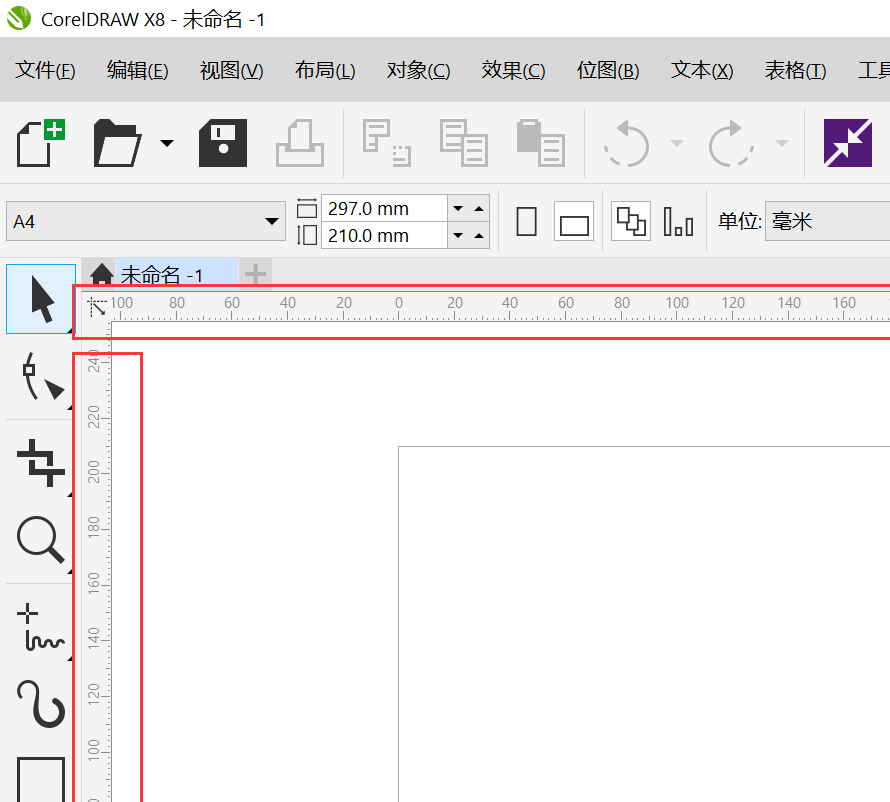Image resolution: width=890 pixels, height=802 pixels.
Task: Select the Shape tool
Action: coord(40,380)
